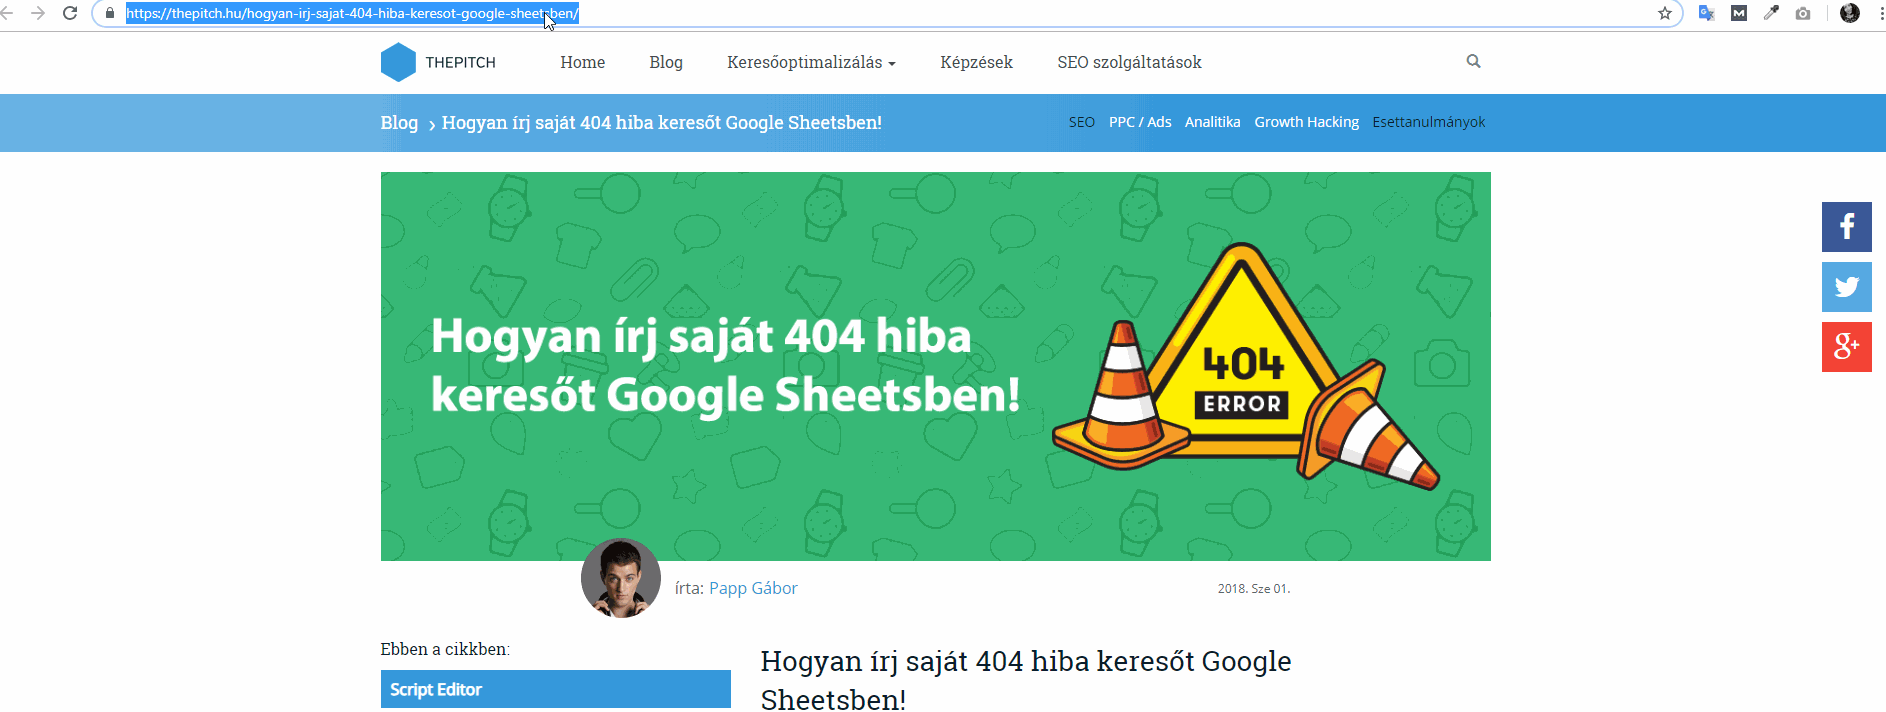The height and width of the screenshot is (712, 1886).
Task: Select the SEO category link
Action: click(1081, 122)
